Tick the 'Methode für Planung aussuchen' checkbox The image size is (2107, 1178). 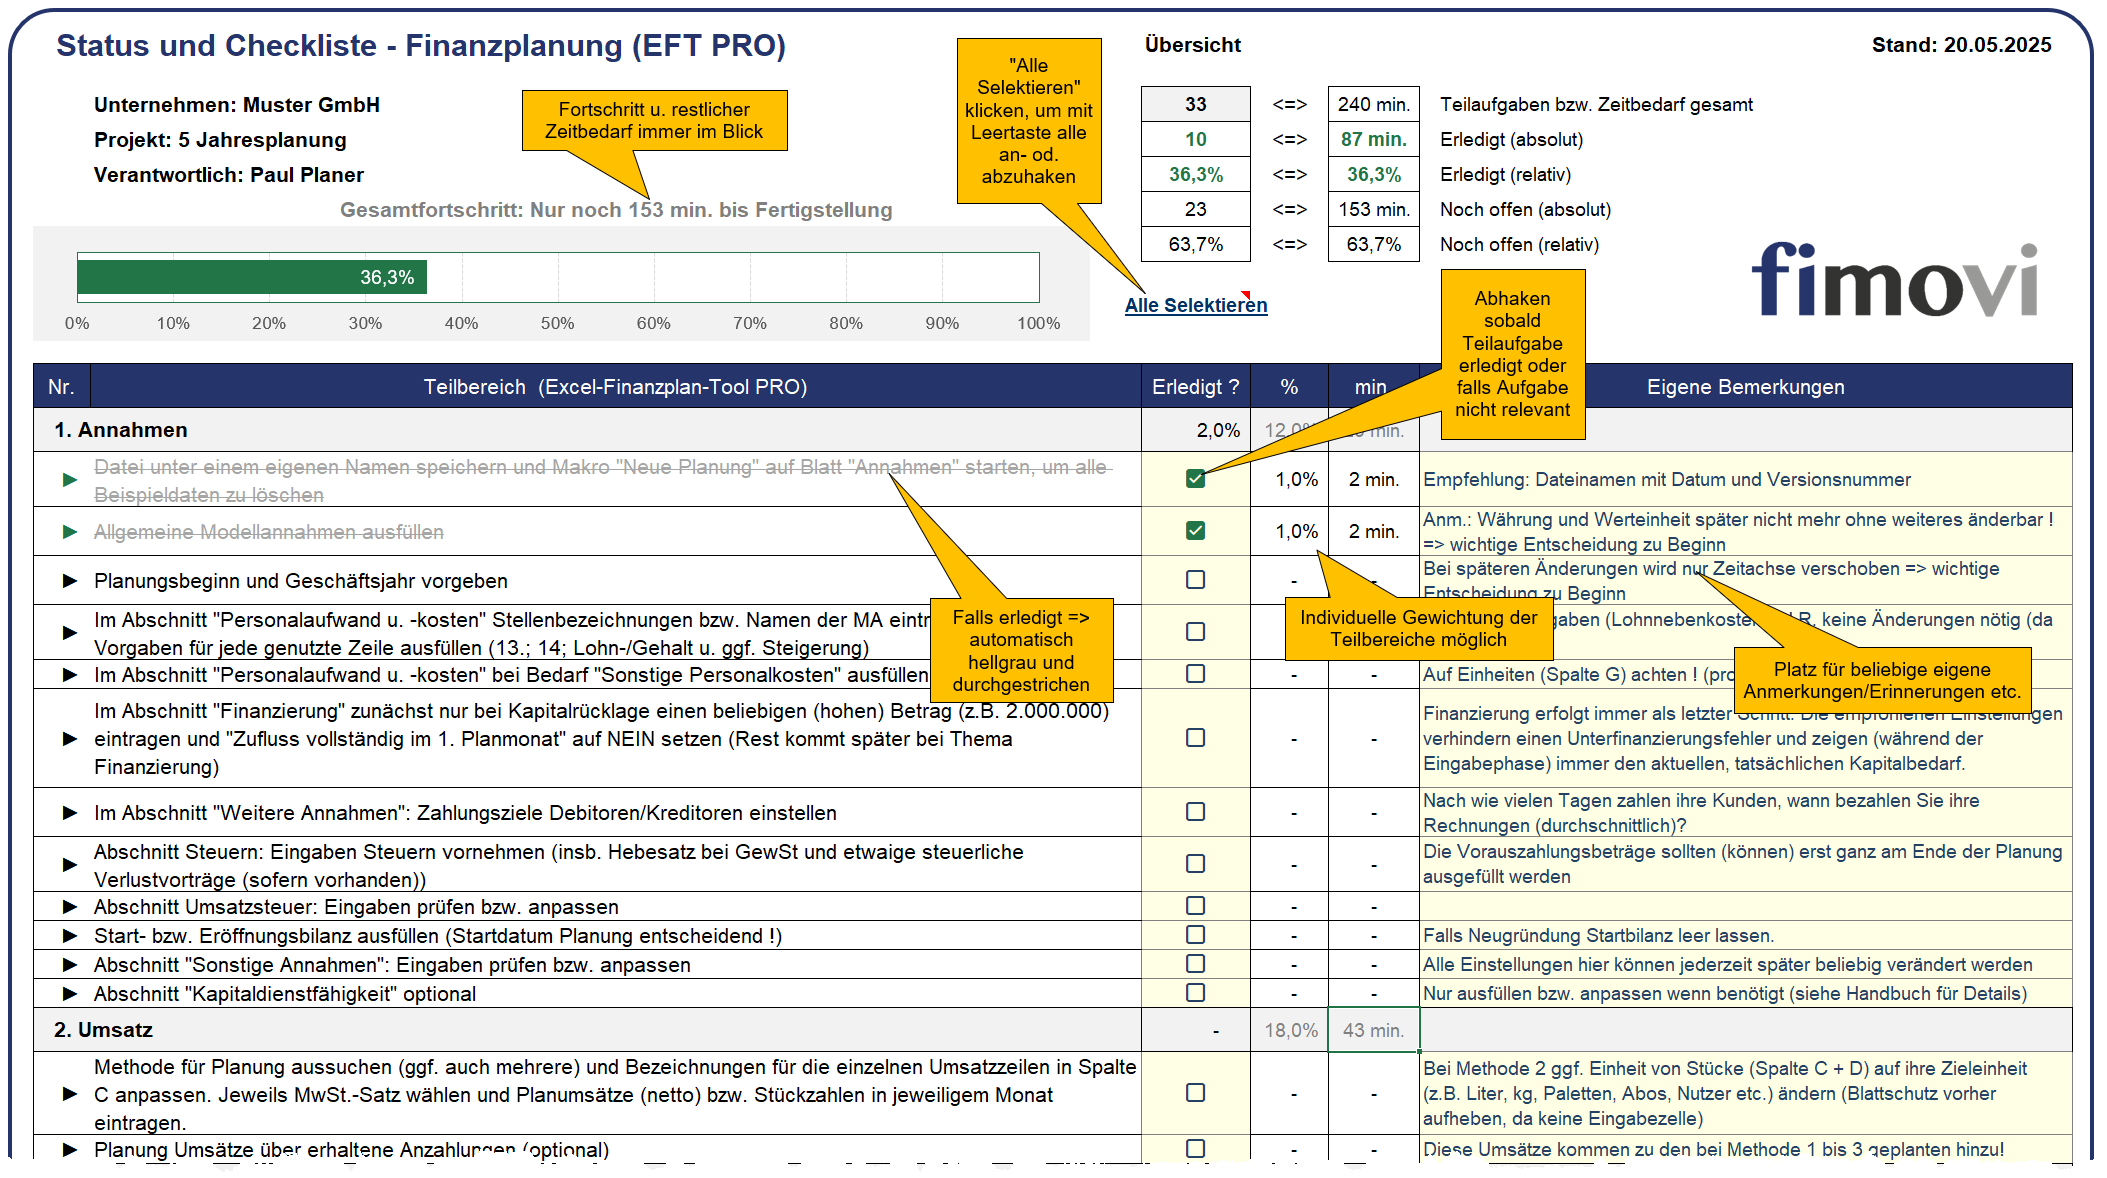pos(1195,1093)
